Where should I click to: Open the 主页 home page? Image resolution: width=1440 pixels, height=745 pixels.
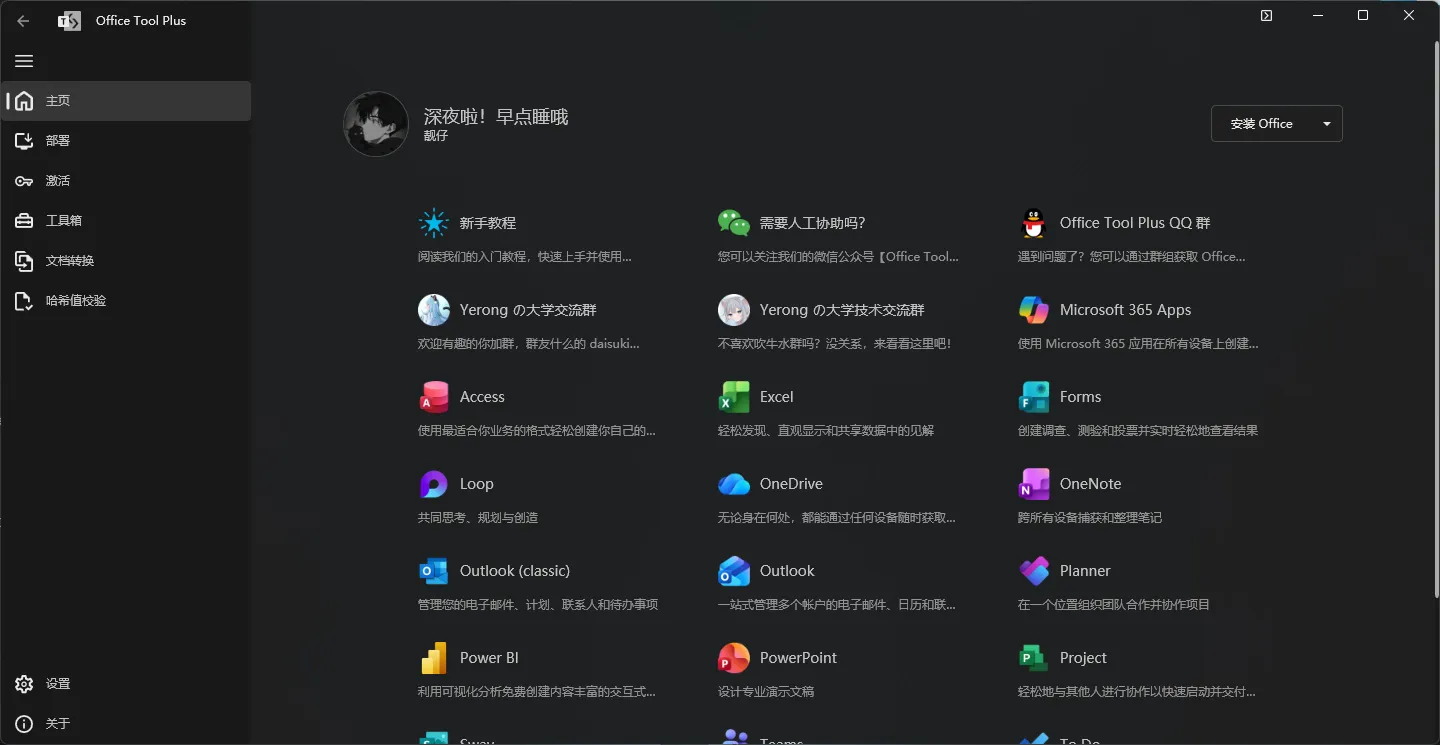(126, 101)
